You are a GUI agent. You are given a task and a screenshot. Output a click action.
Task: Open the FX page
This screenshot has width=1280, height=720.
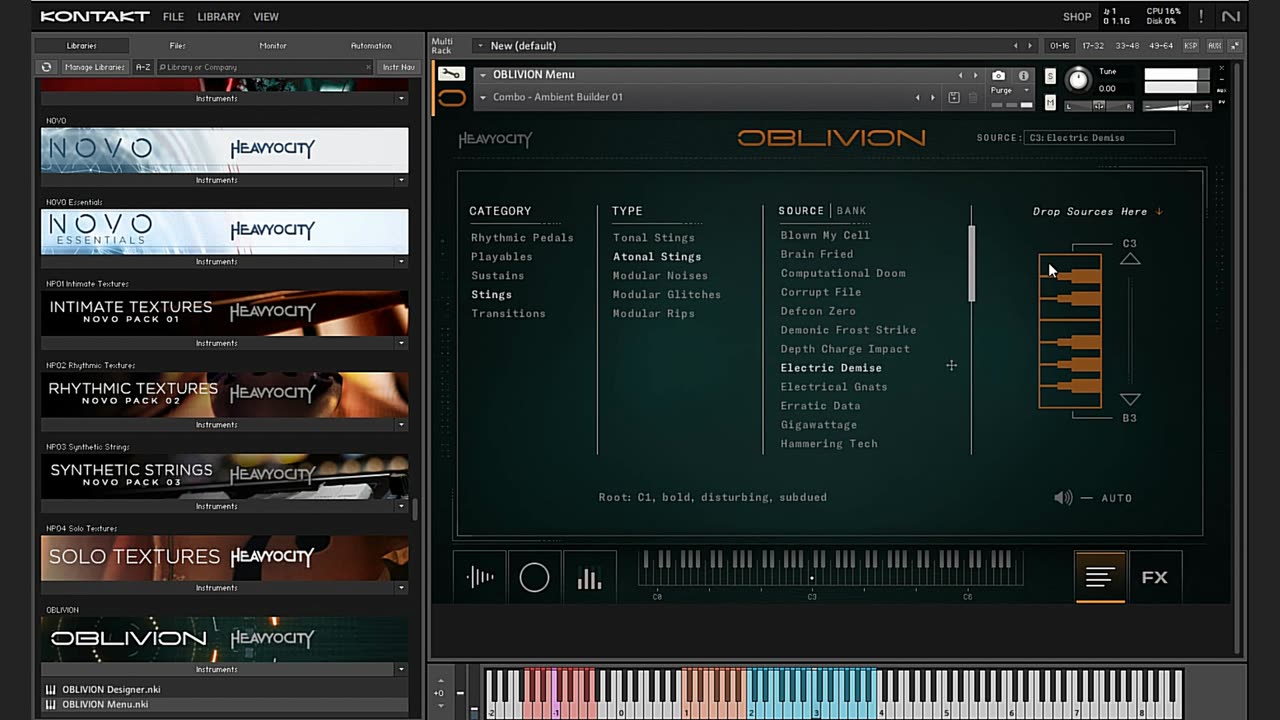click(1155, 577)
